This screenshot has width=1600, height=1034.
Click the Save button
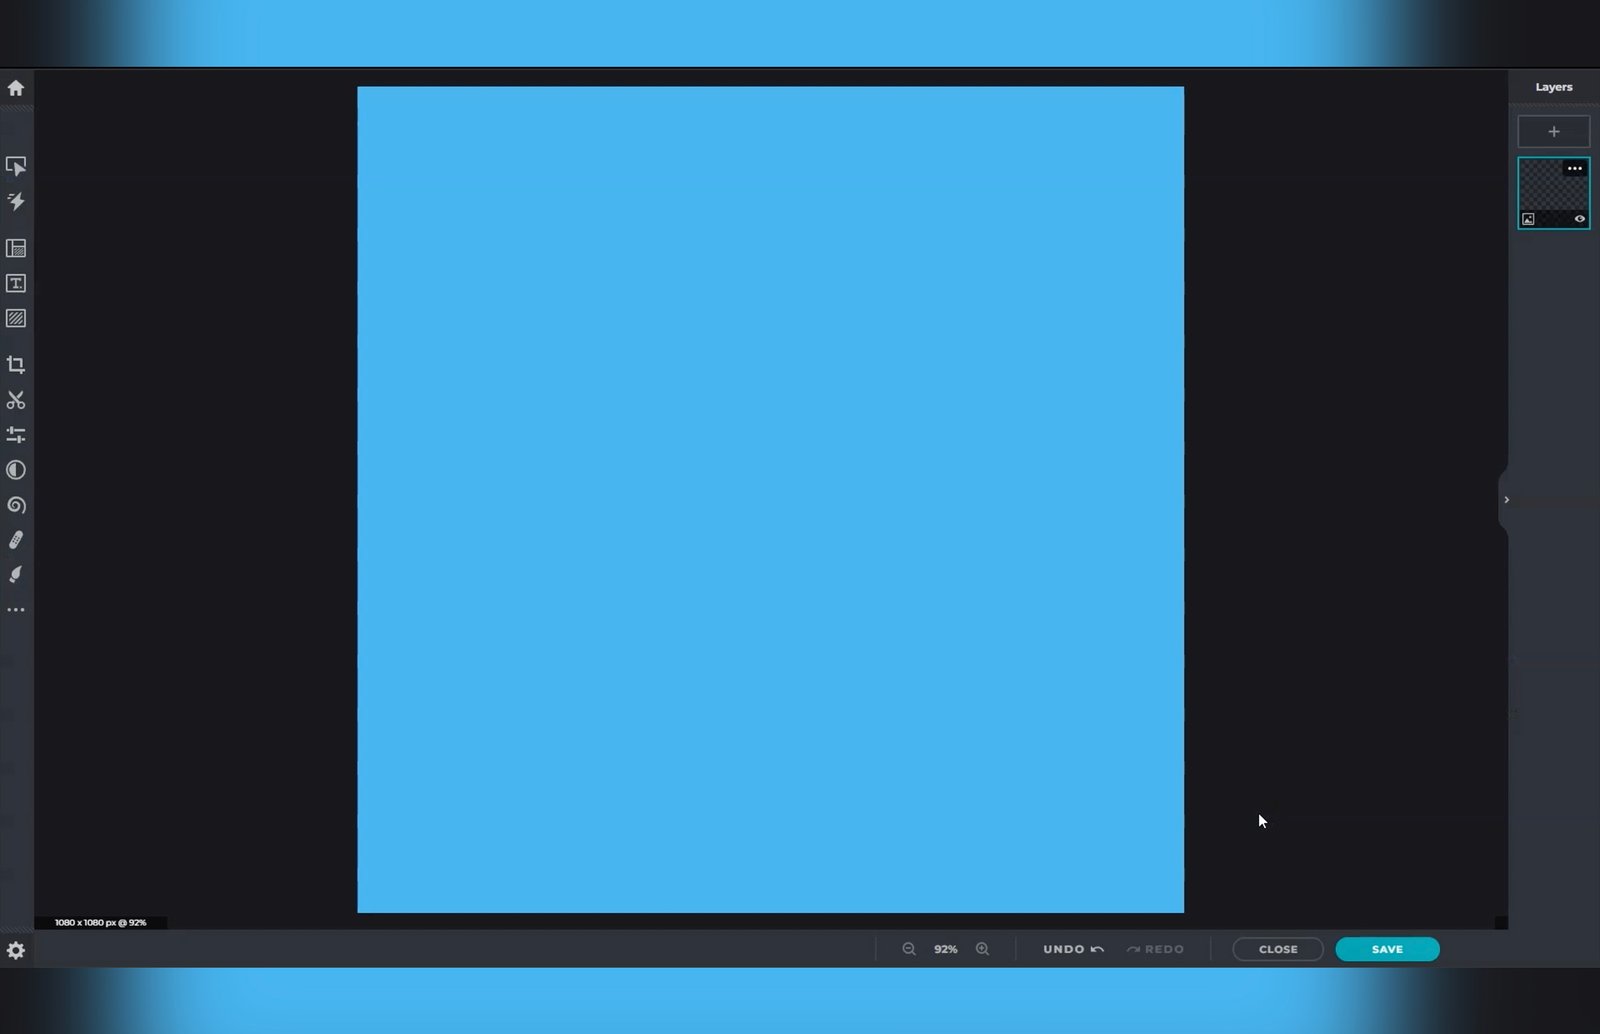[x=1387, y=949]
